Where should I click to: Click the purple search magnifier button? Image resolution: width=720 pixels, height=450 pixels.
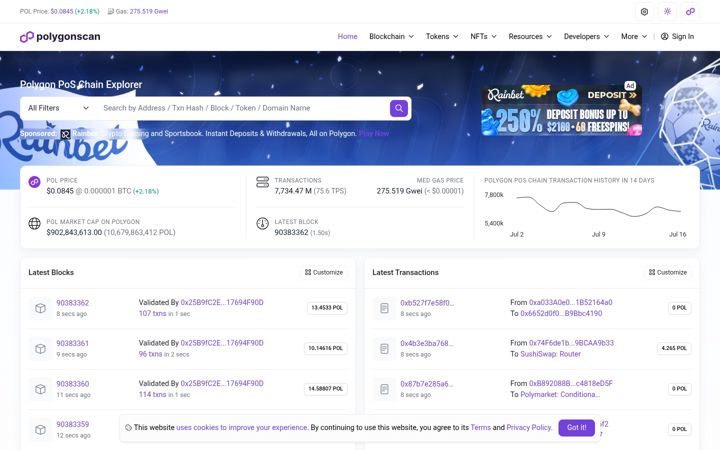(399, 108)
